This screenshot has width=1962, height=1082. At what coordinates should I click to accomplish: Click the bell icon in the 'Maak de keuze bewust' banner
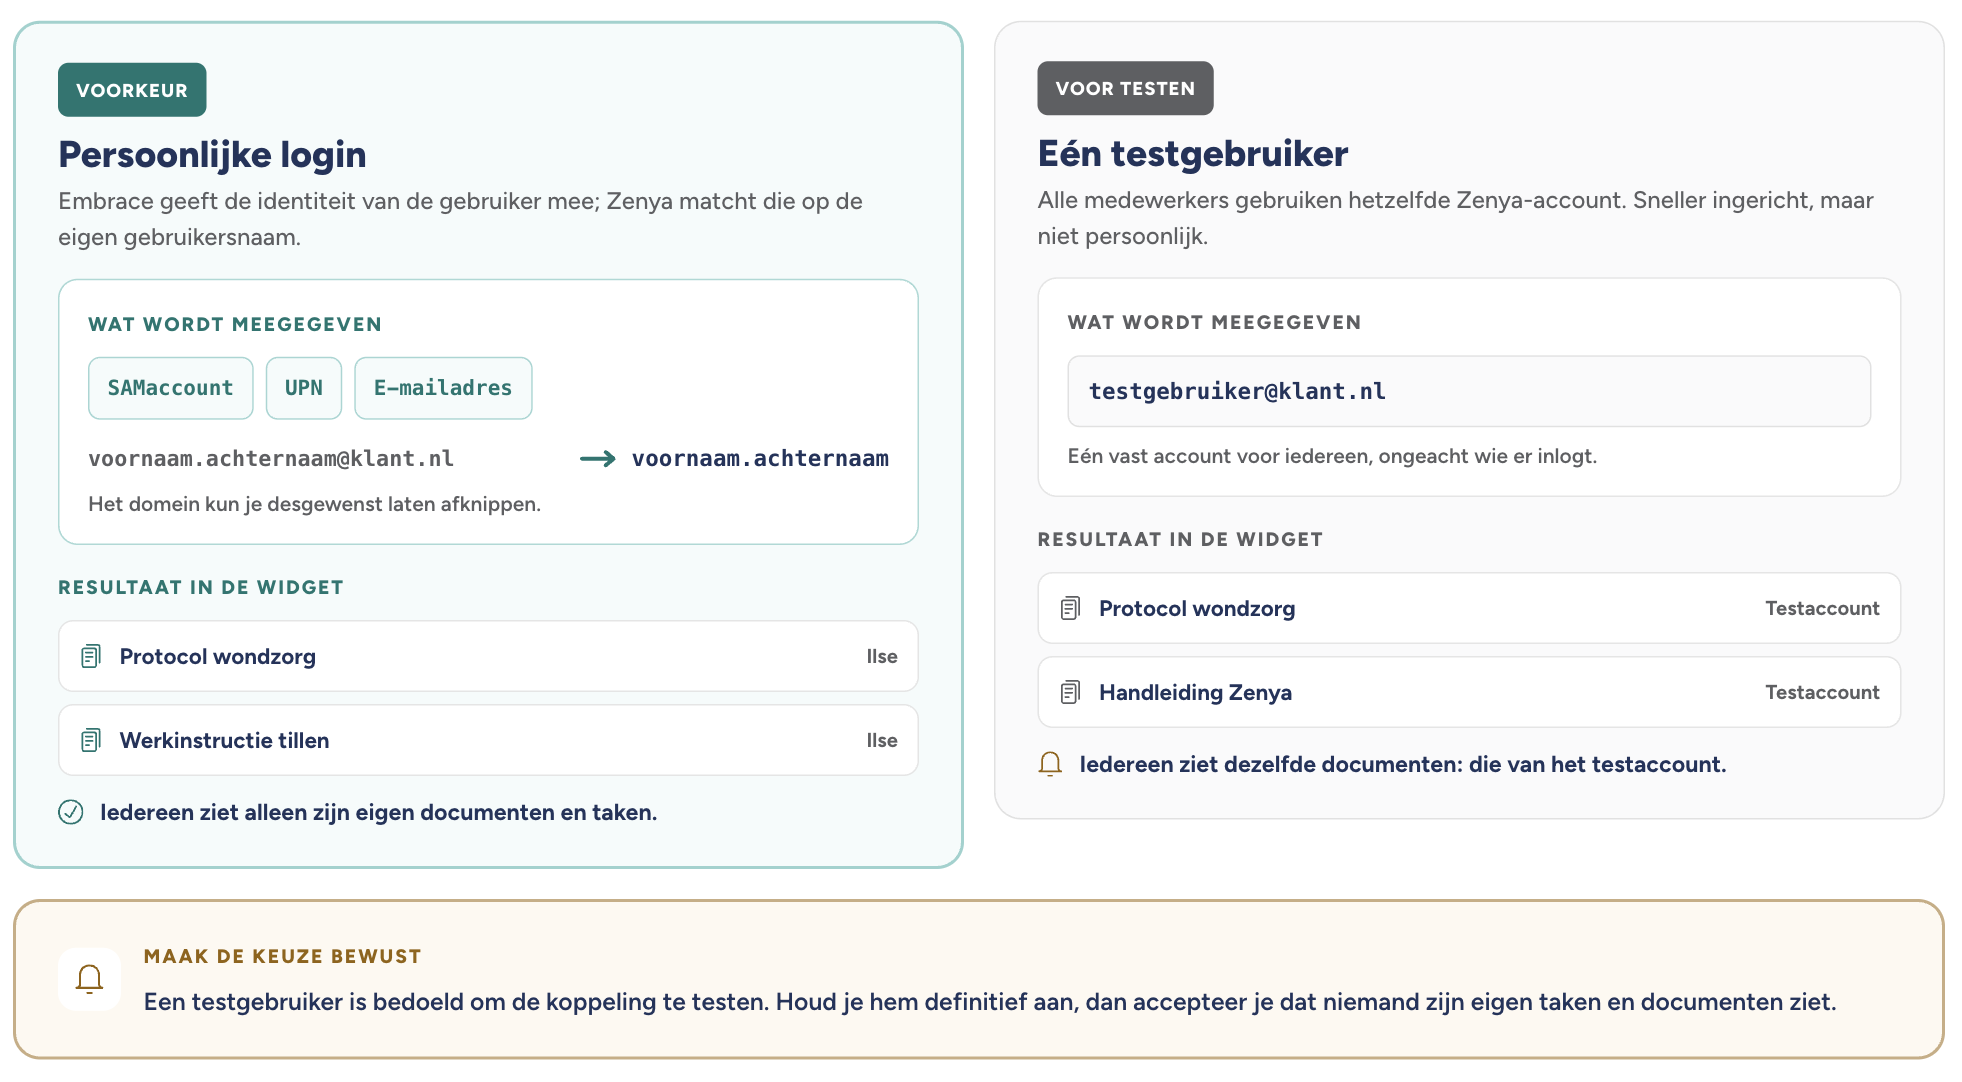90,979
